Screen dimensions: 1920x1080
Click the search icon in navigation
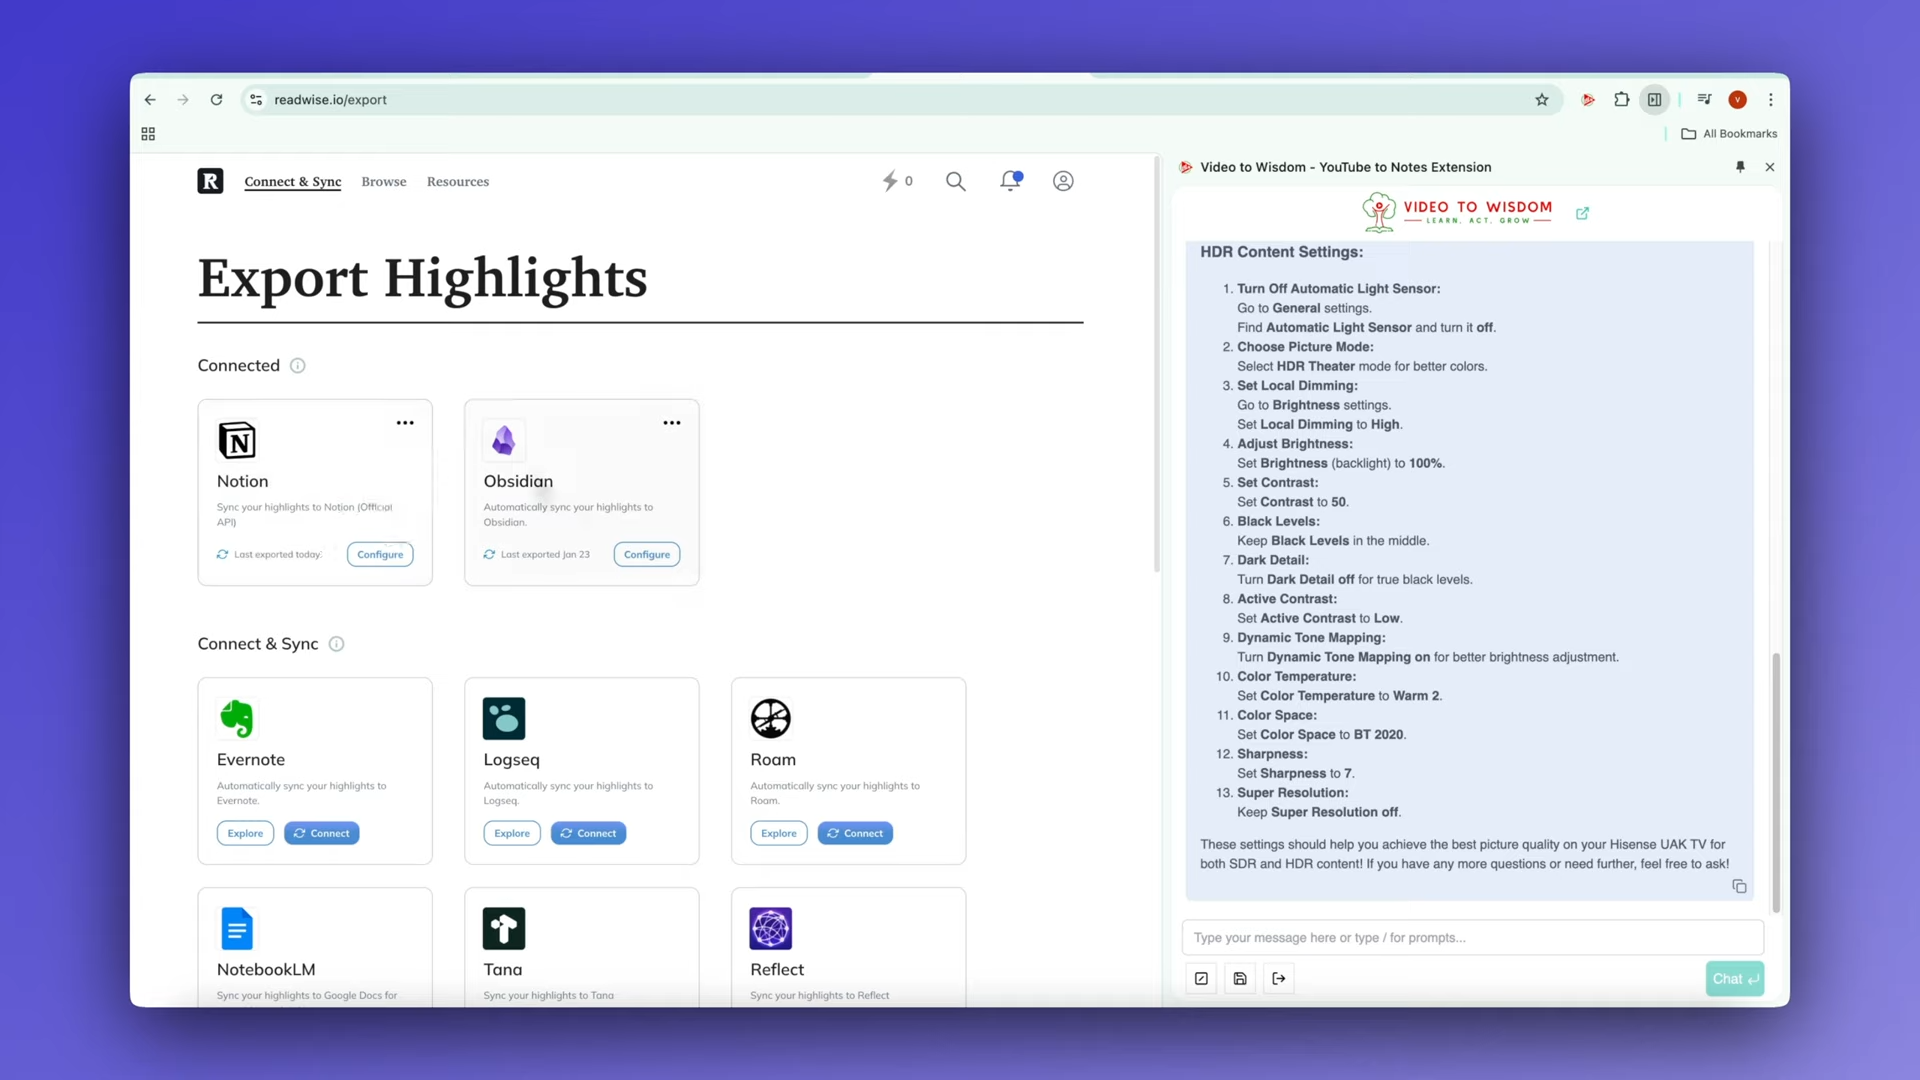955,181
